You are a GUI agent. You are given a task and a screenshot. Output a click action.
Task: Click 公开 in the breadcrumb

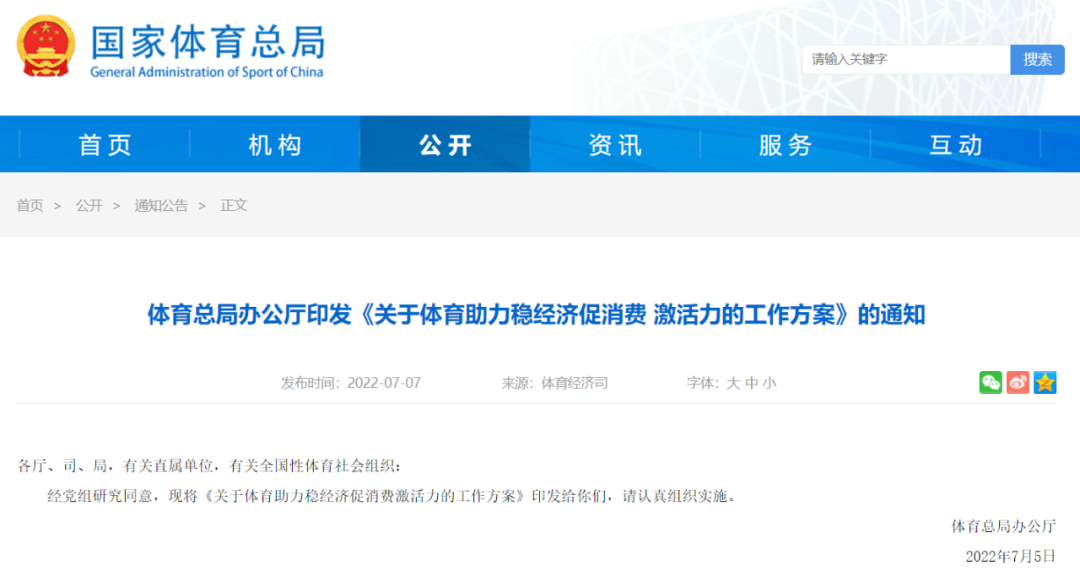pos(89,205)
